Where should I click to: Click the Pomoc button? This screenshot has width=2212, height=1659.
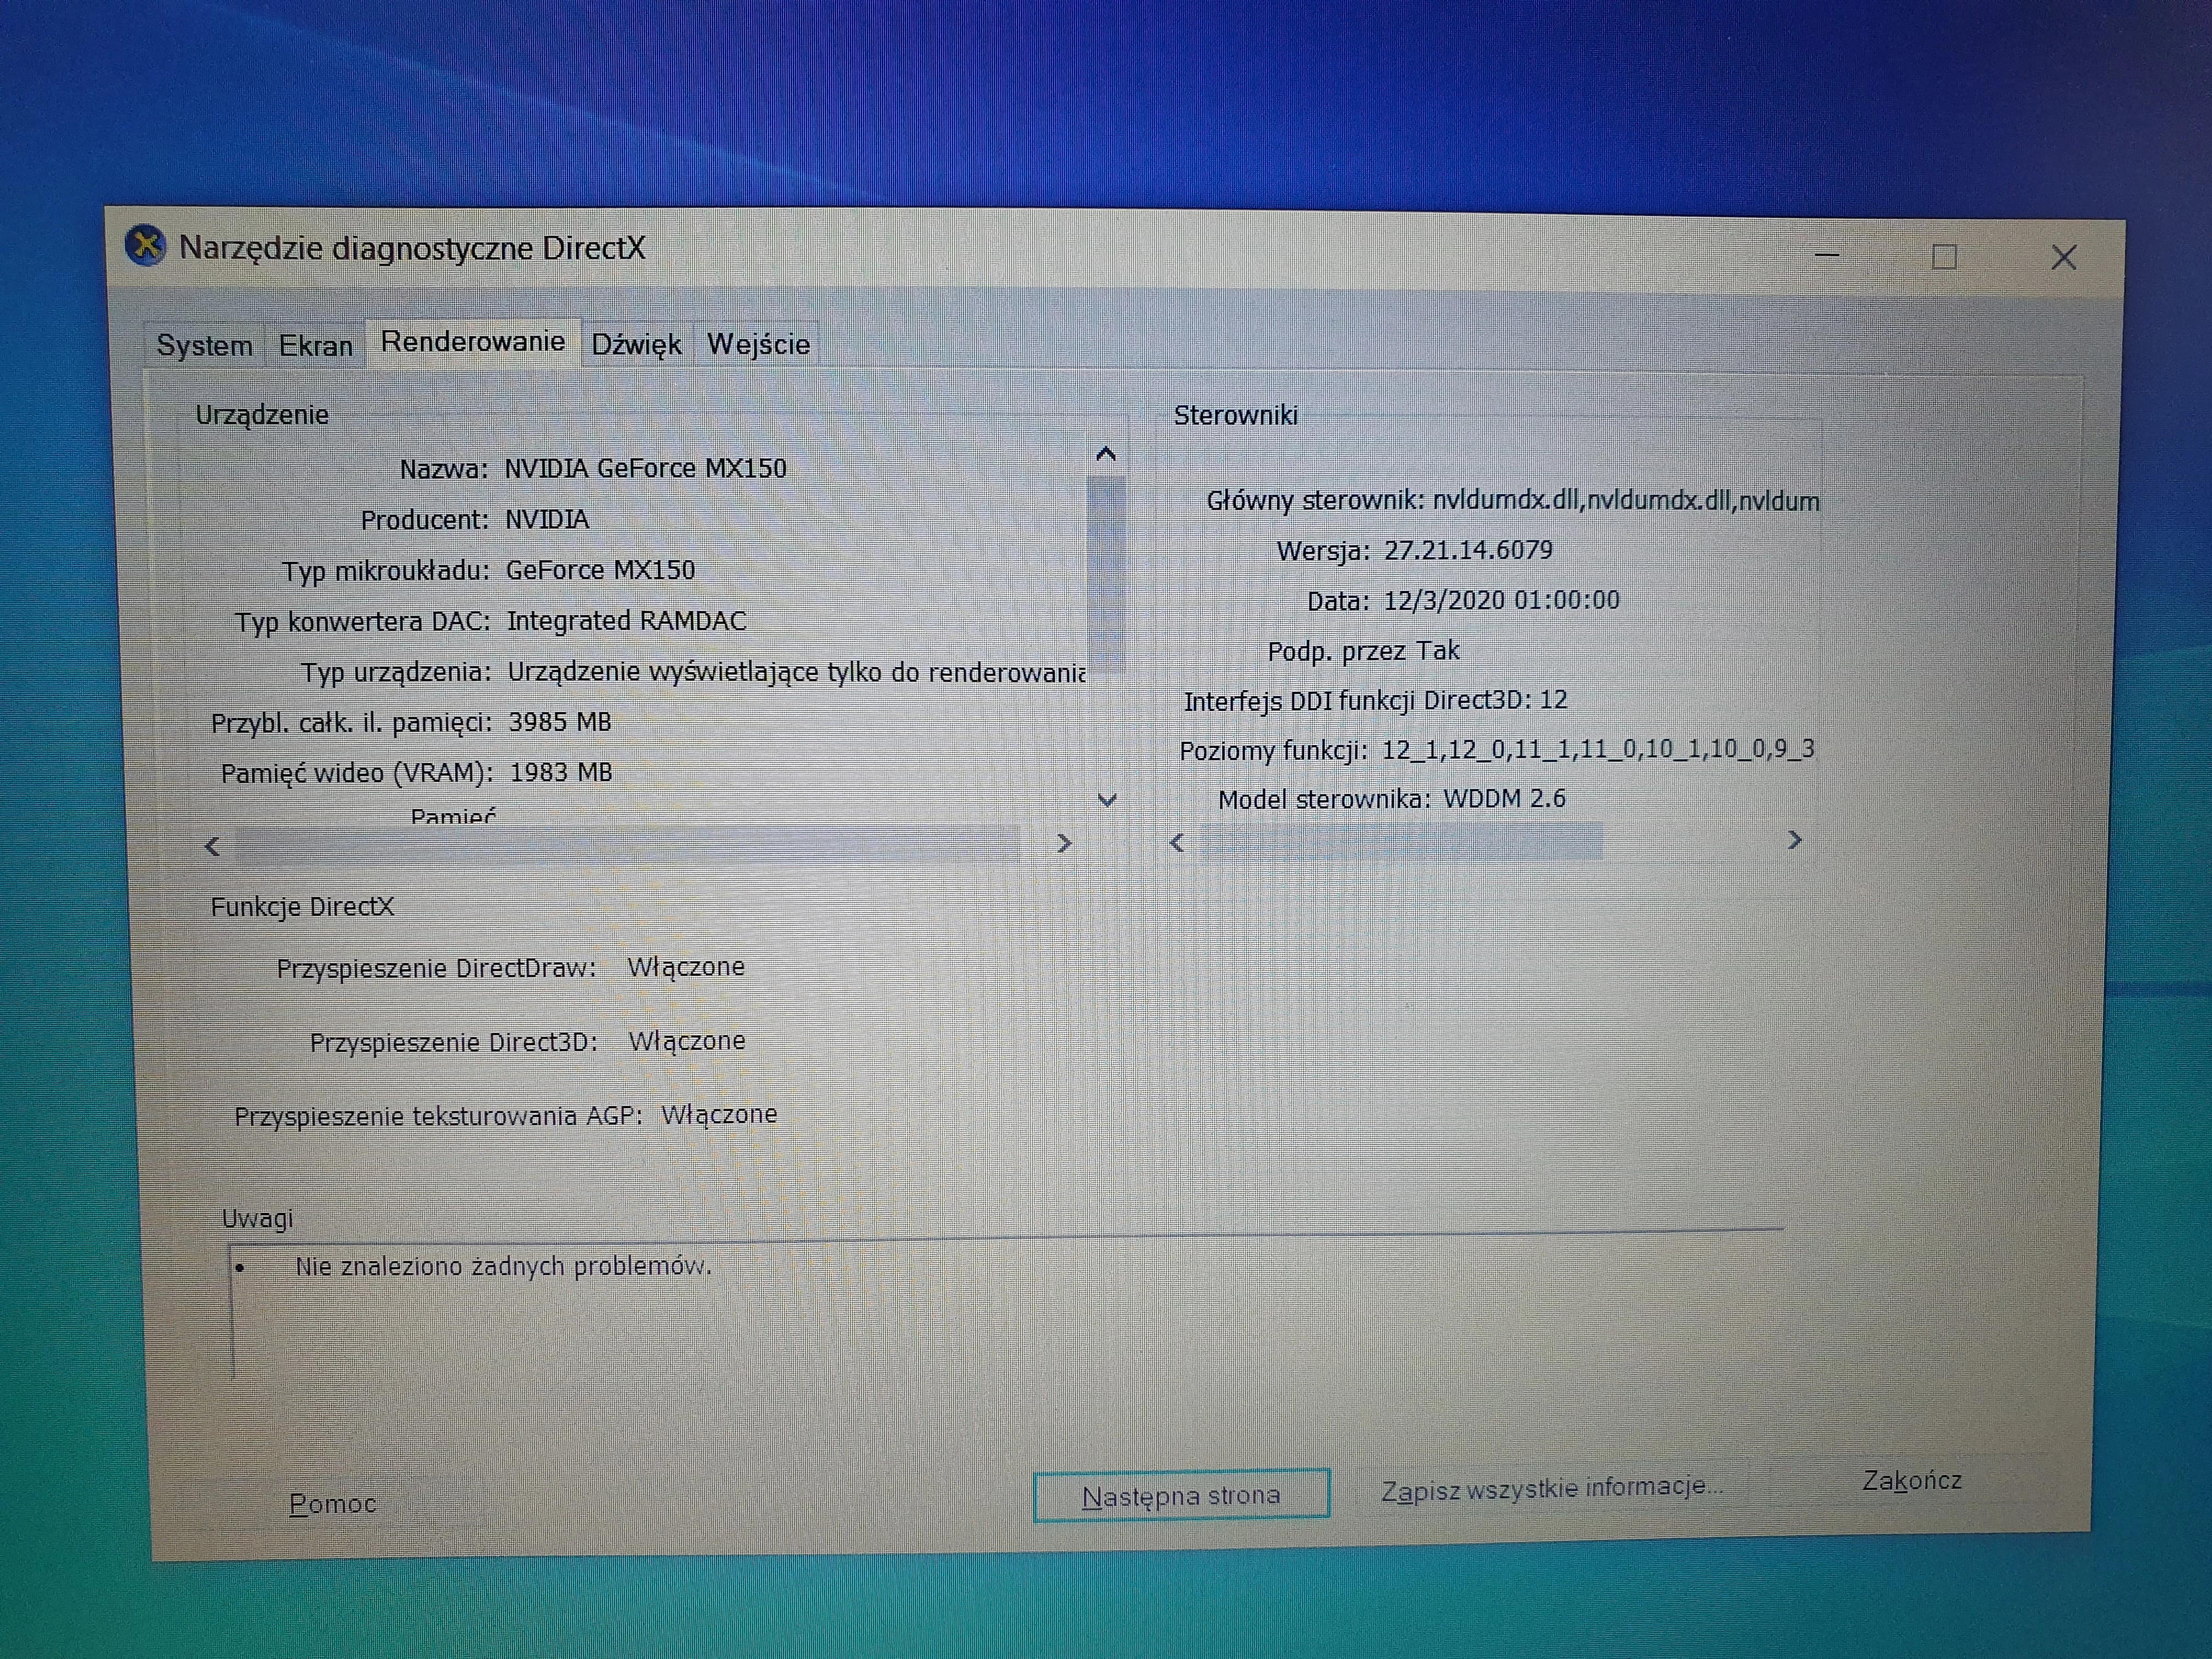pos(332,1503)
